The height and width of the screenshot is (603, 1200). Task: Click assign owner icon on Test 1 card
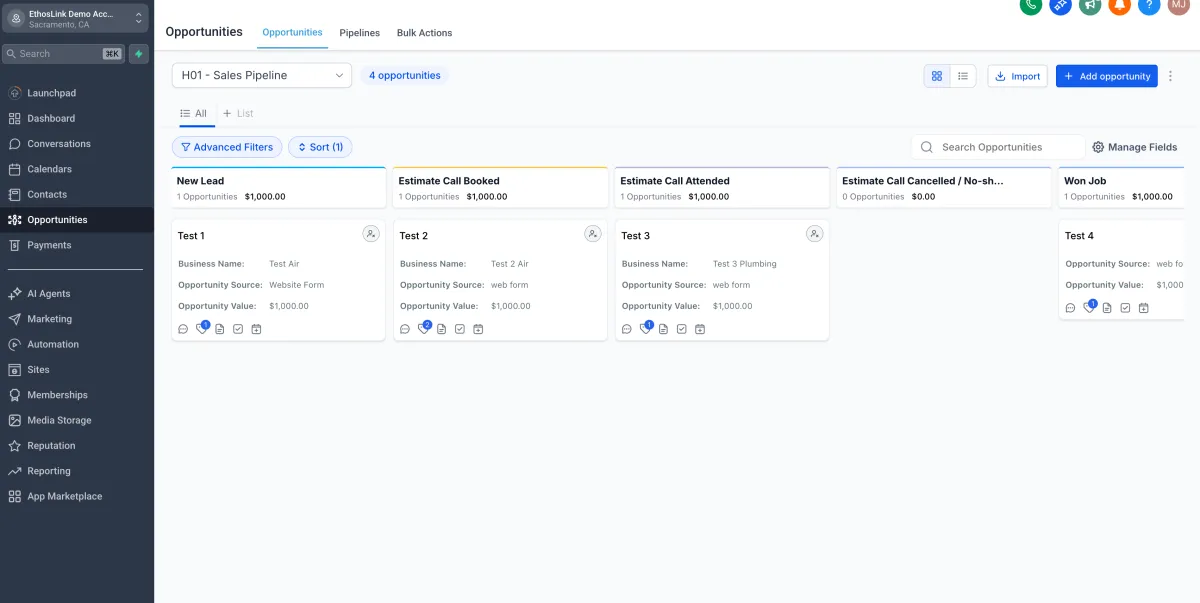point(371,234)
